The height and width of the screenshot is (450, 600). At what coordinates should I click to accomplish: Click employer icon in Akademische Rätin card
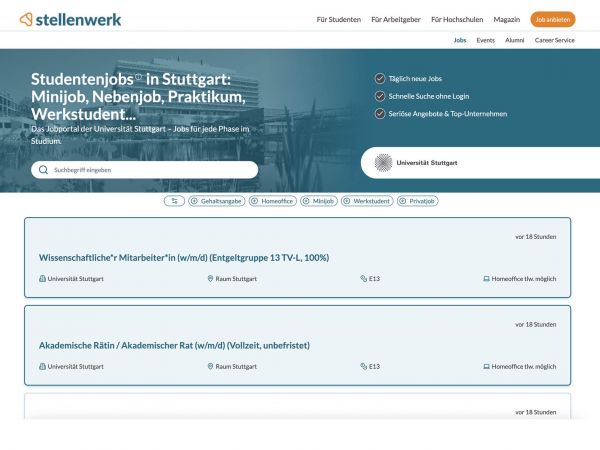coord(42,366)
